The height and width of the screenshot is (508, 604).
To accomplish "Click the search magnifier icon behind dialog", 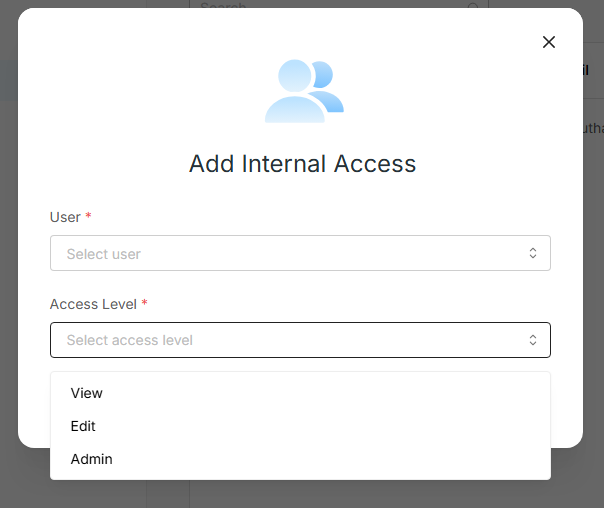I will point(473,5).
